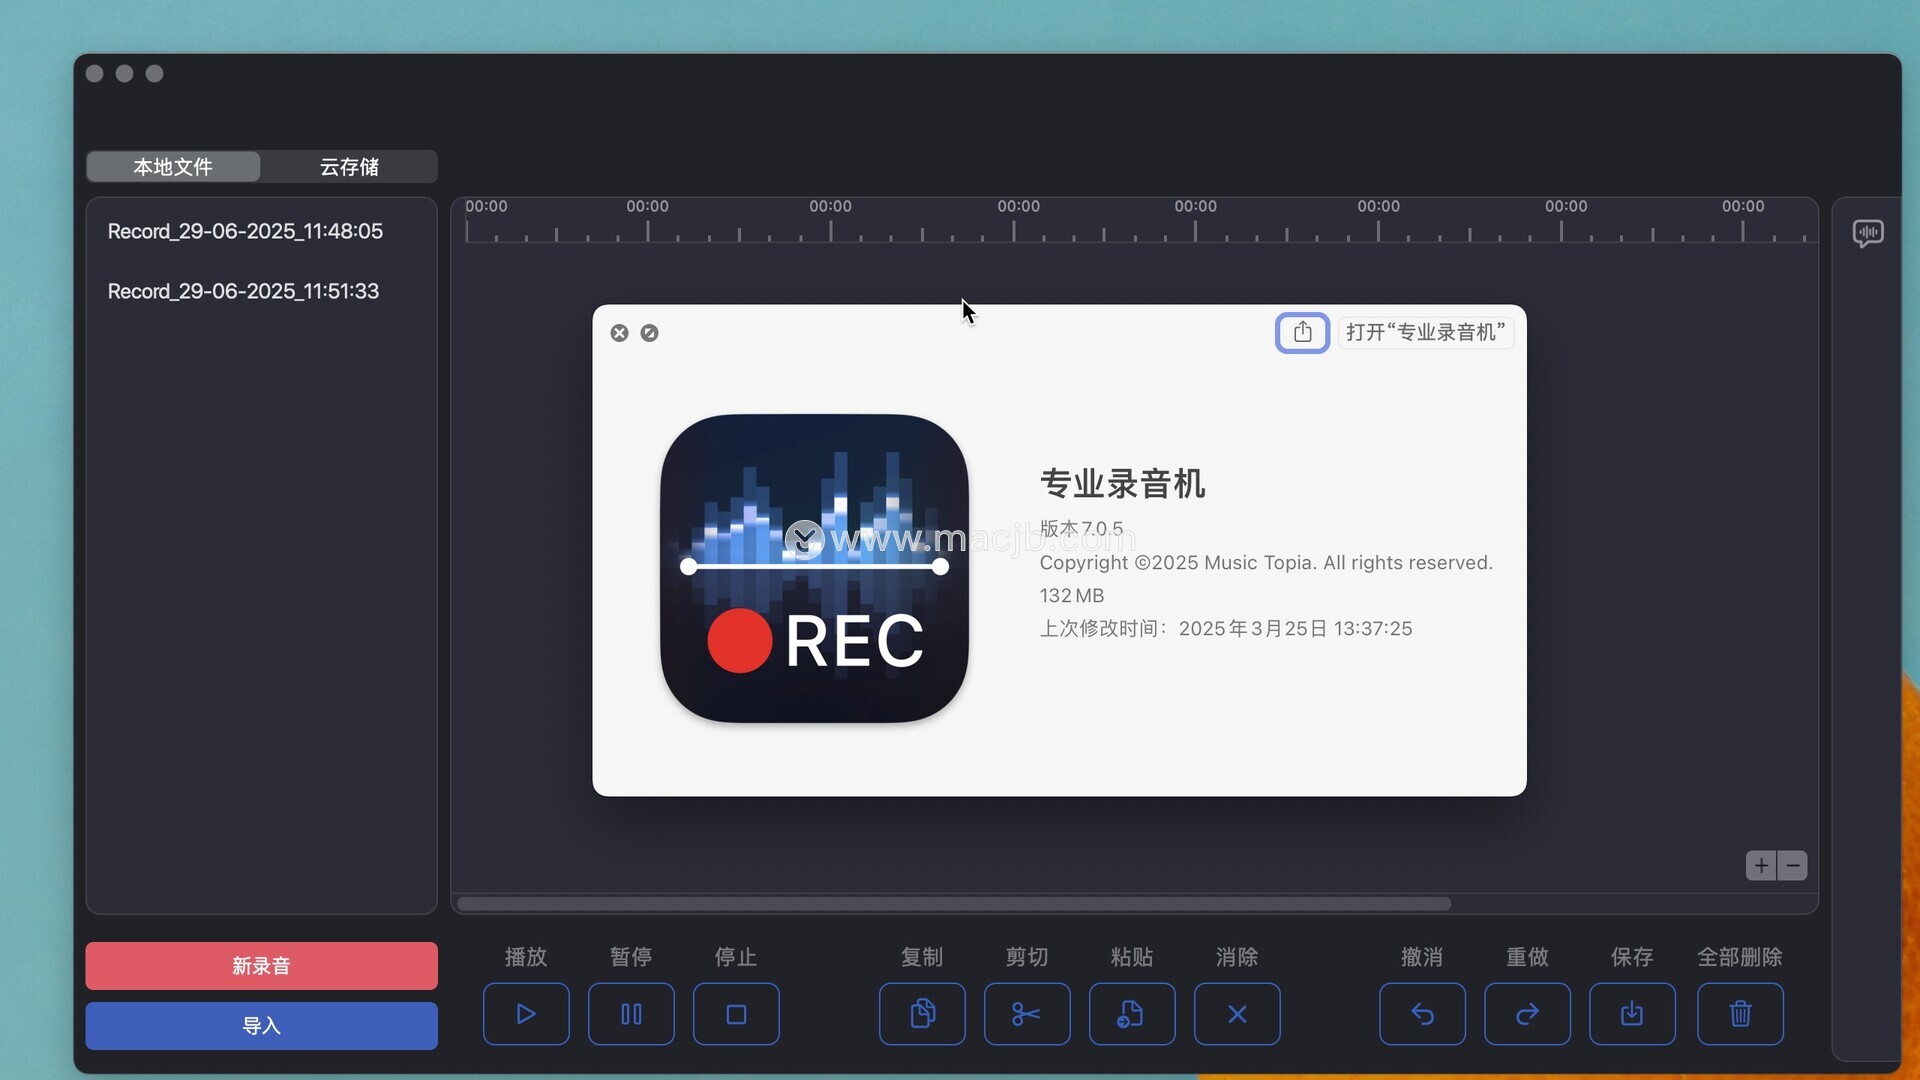Click the 版本 7.0.5 version text

pyautogui.click(x=1081, y=528)
